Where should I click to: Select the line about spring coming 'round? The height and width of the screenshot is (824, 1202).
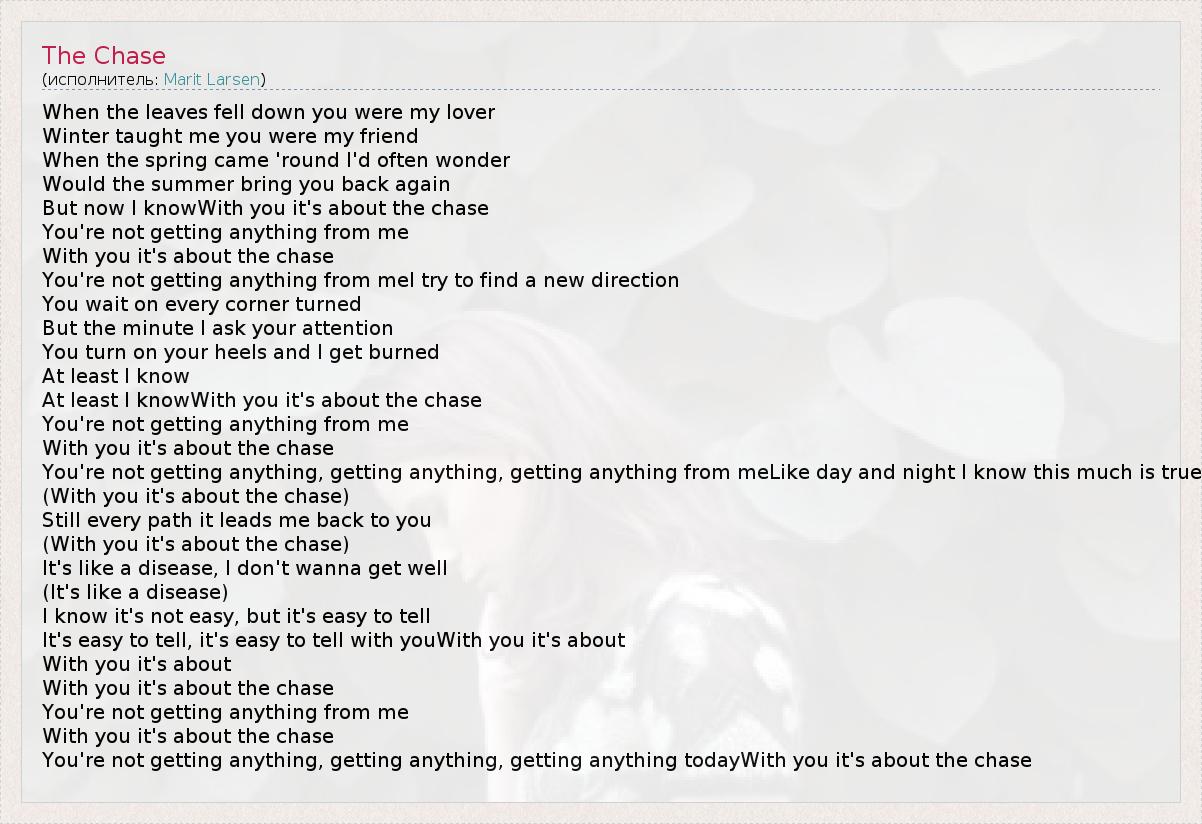point(276,160)
